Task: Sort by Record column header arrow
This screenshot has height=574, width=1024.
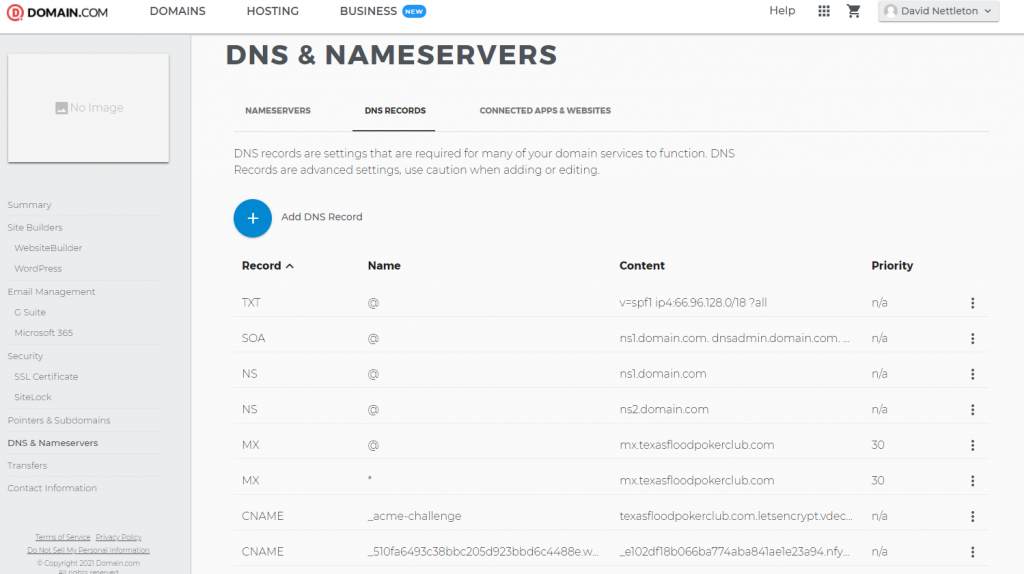Action: 290,266
